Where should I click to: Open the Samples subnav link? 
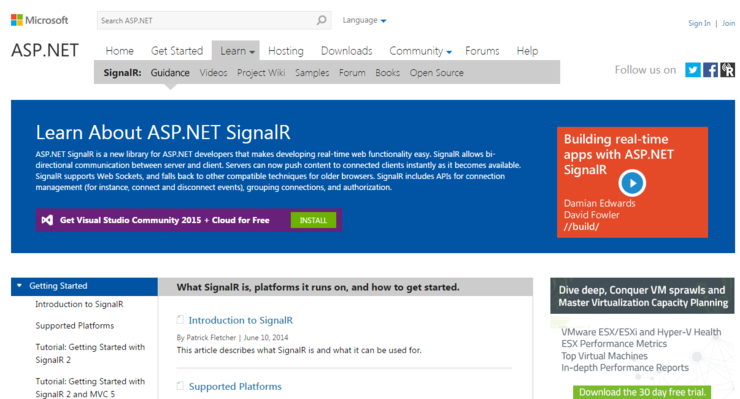tap(312, 73)
